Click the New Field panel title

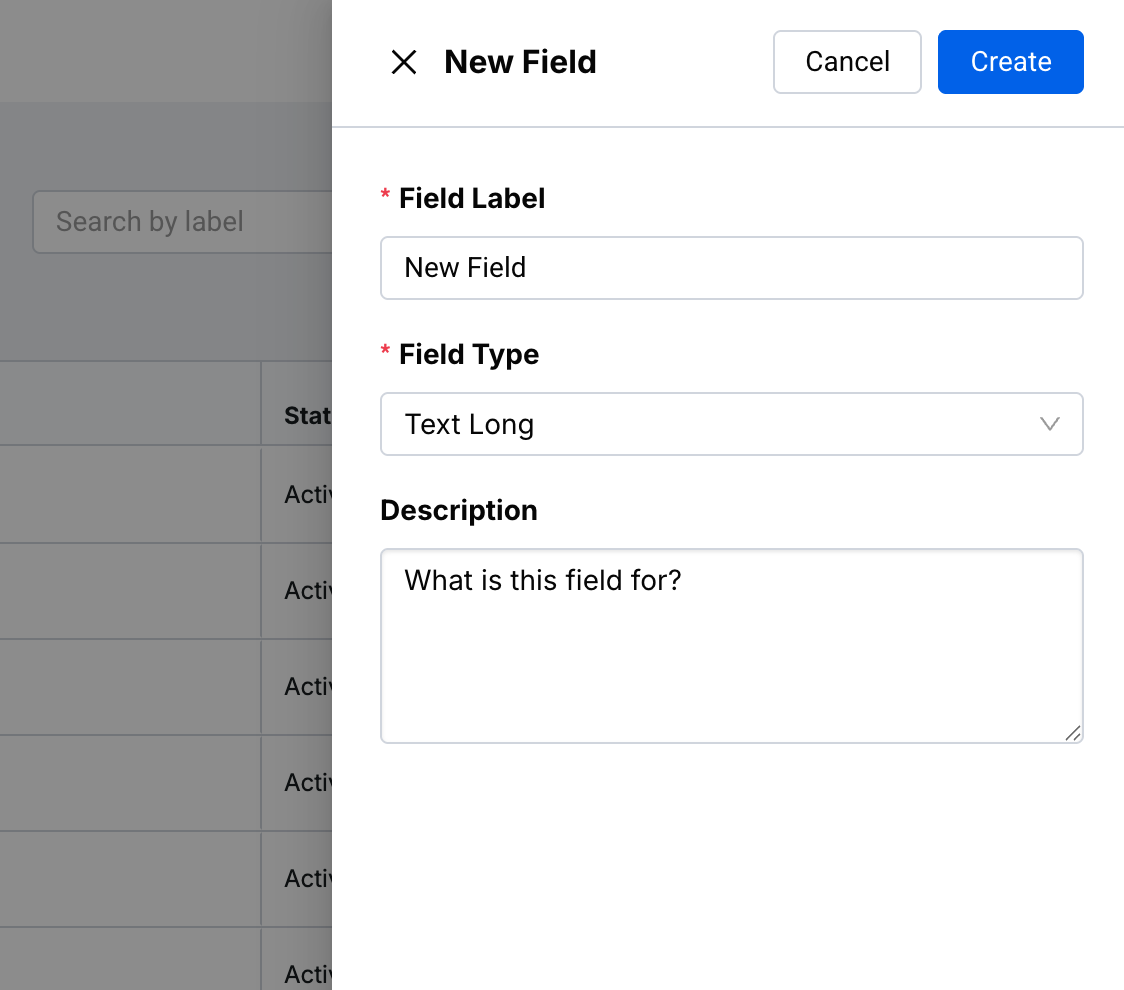[520, 62]
